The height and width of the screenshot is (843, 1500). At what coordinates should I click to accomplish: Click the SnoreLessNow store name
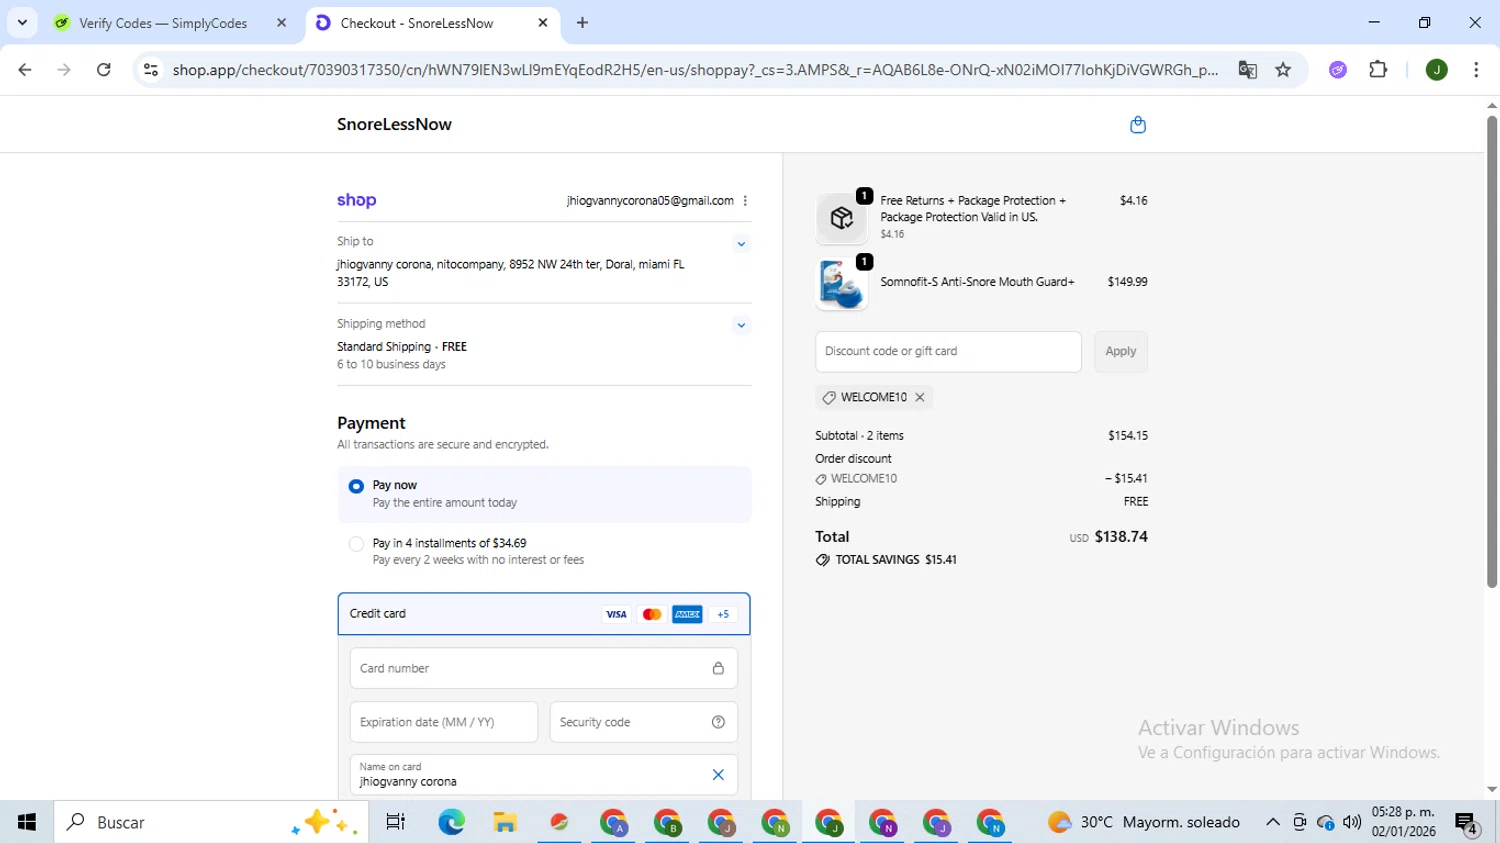click(394, 125)
